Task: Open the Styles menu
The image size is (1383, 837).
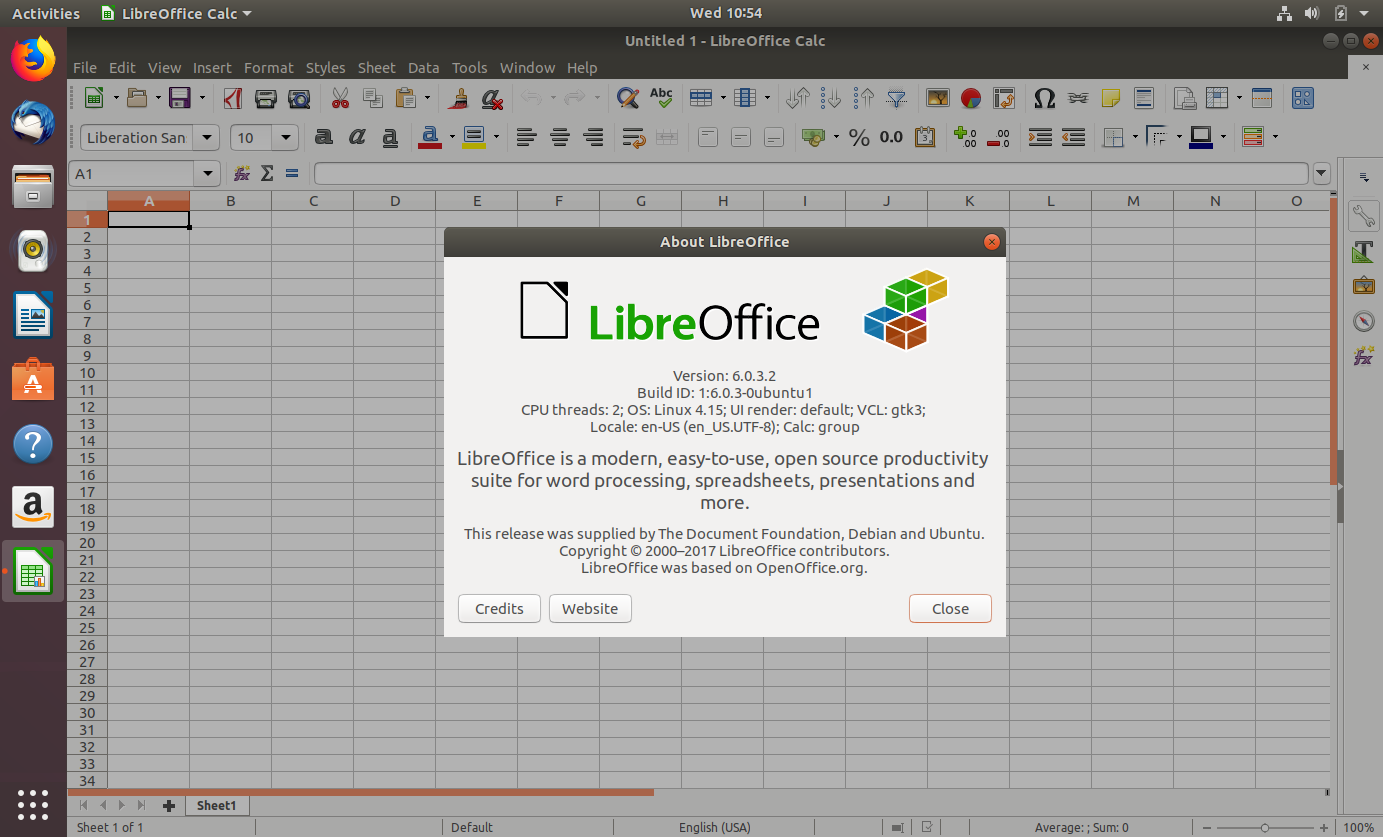Action: pos(325,68)
